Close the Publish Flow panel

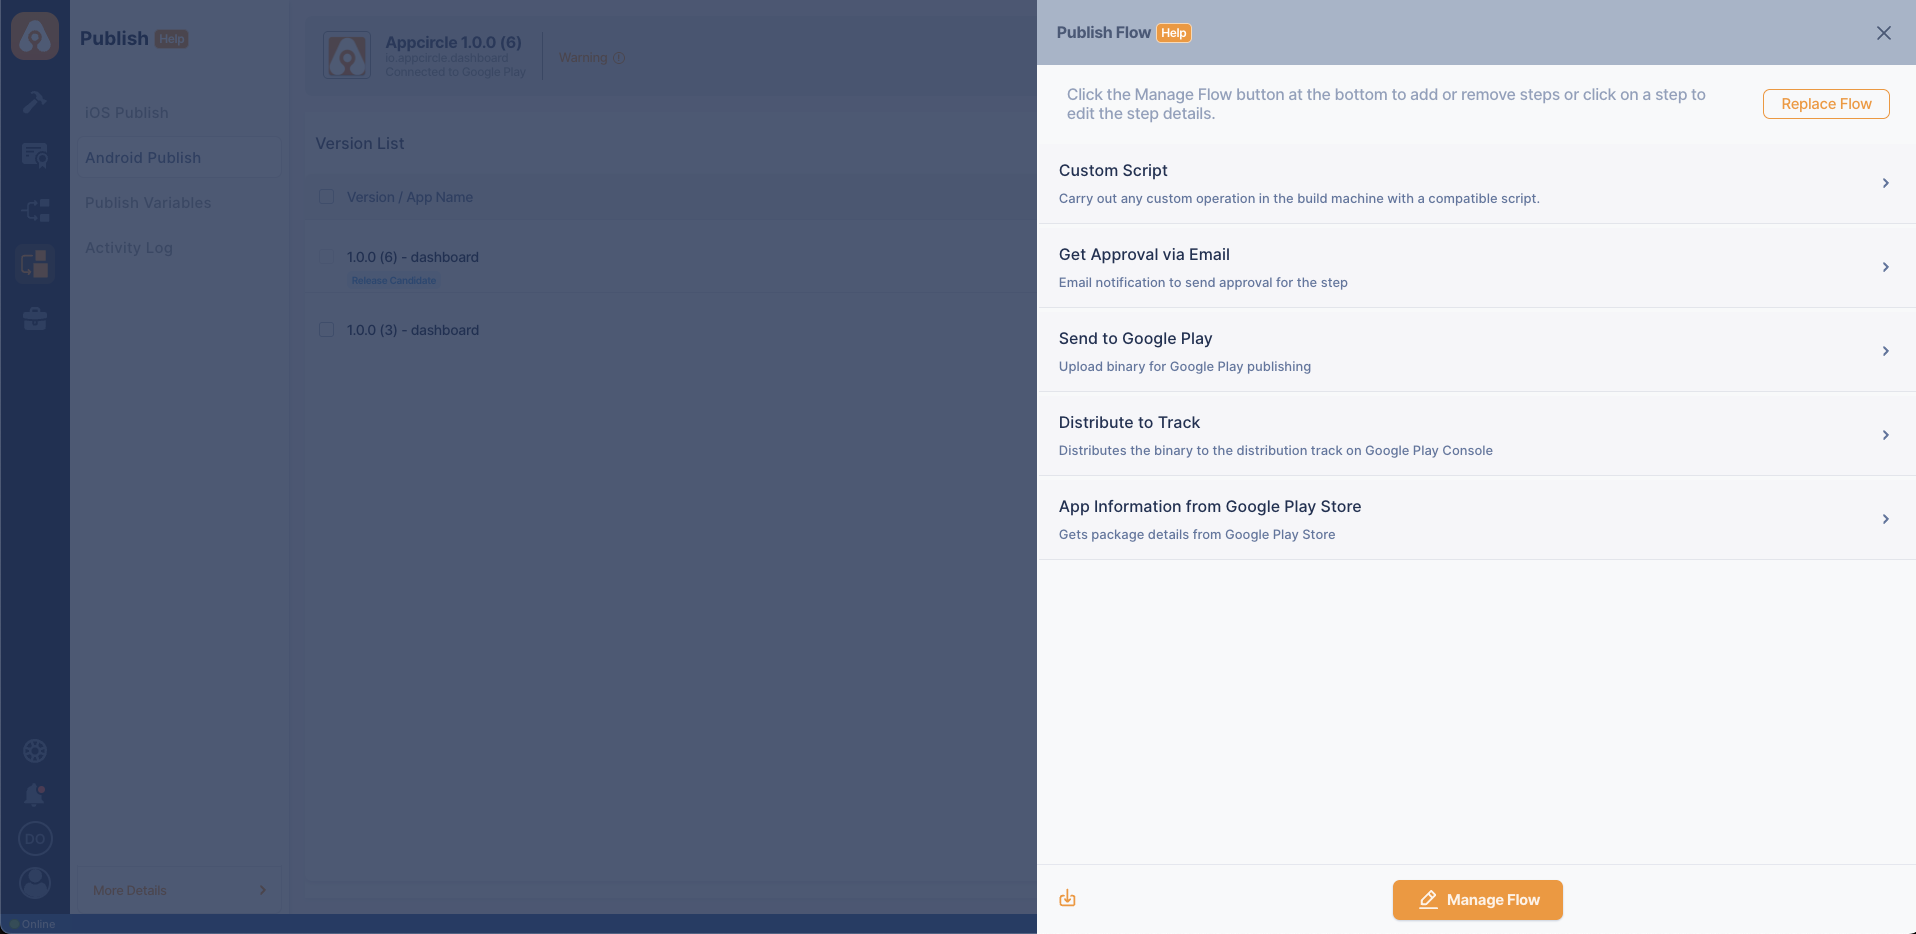point(1883,33)
